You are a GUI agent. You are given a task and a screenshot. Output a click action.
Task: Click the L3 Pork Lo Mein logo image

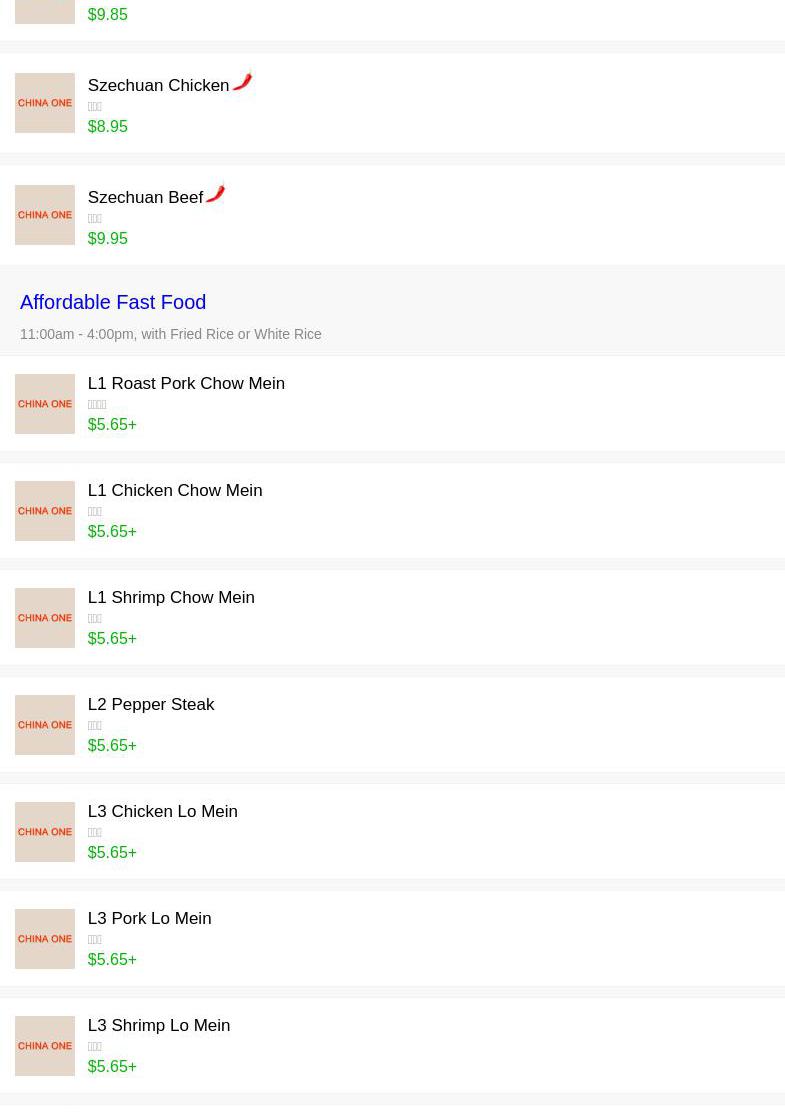pos(45,939)
